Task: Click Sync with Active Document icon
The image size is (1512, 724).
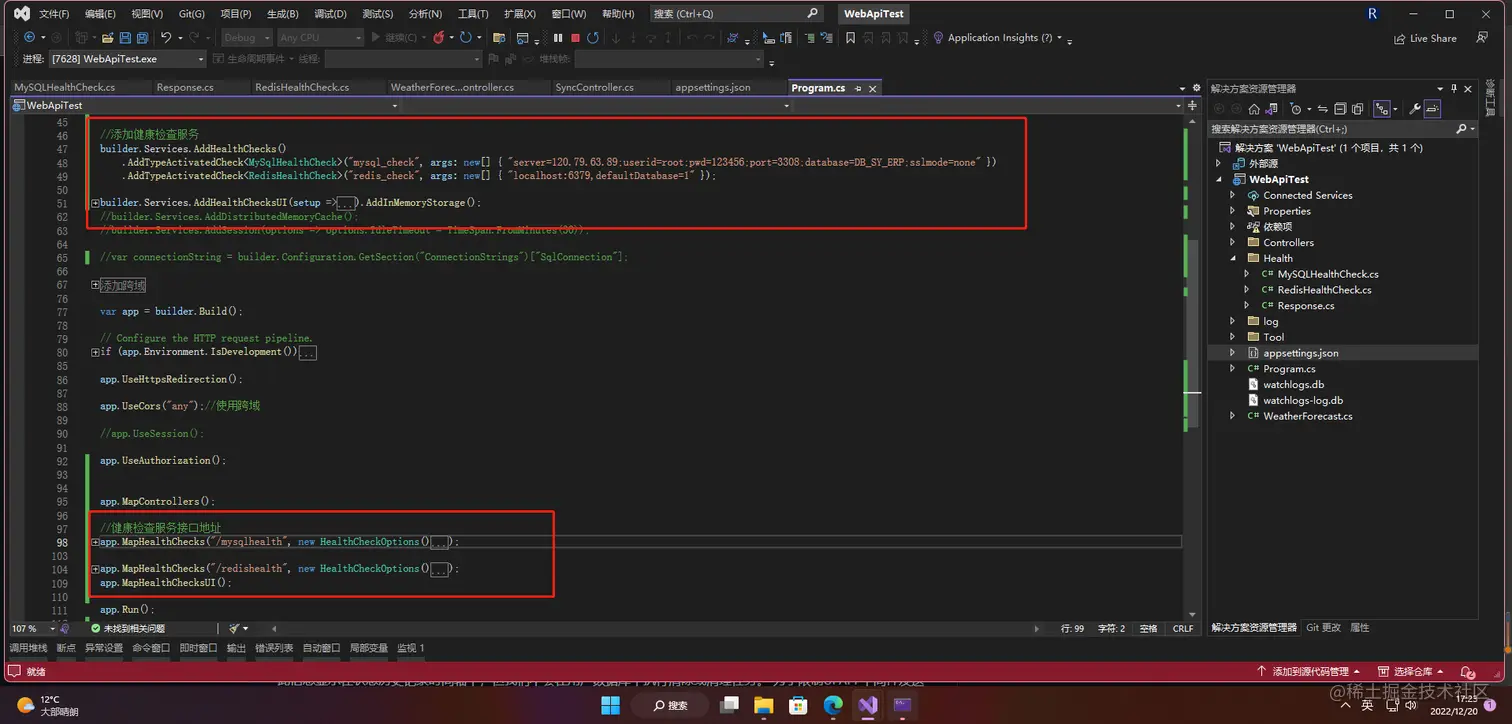Action: [1323, 109]
